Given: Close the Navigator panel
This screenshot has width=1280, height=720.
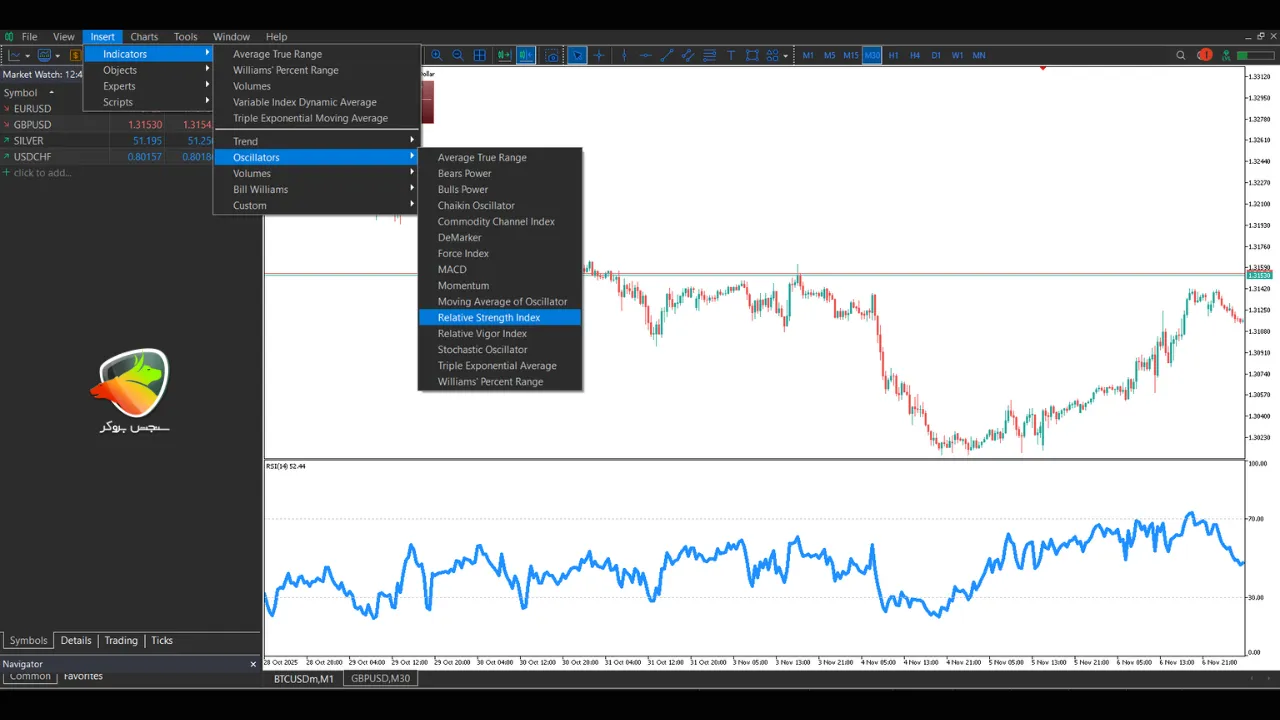Looking at the screenshot, I should pos(253,664).
